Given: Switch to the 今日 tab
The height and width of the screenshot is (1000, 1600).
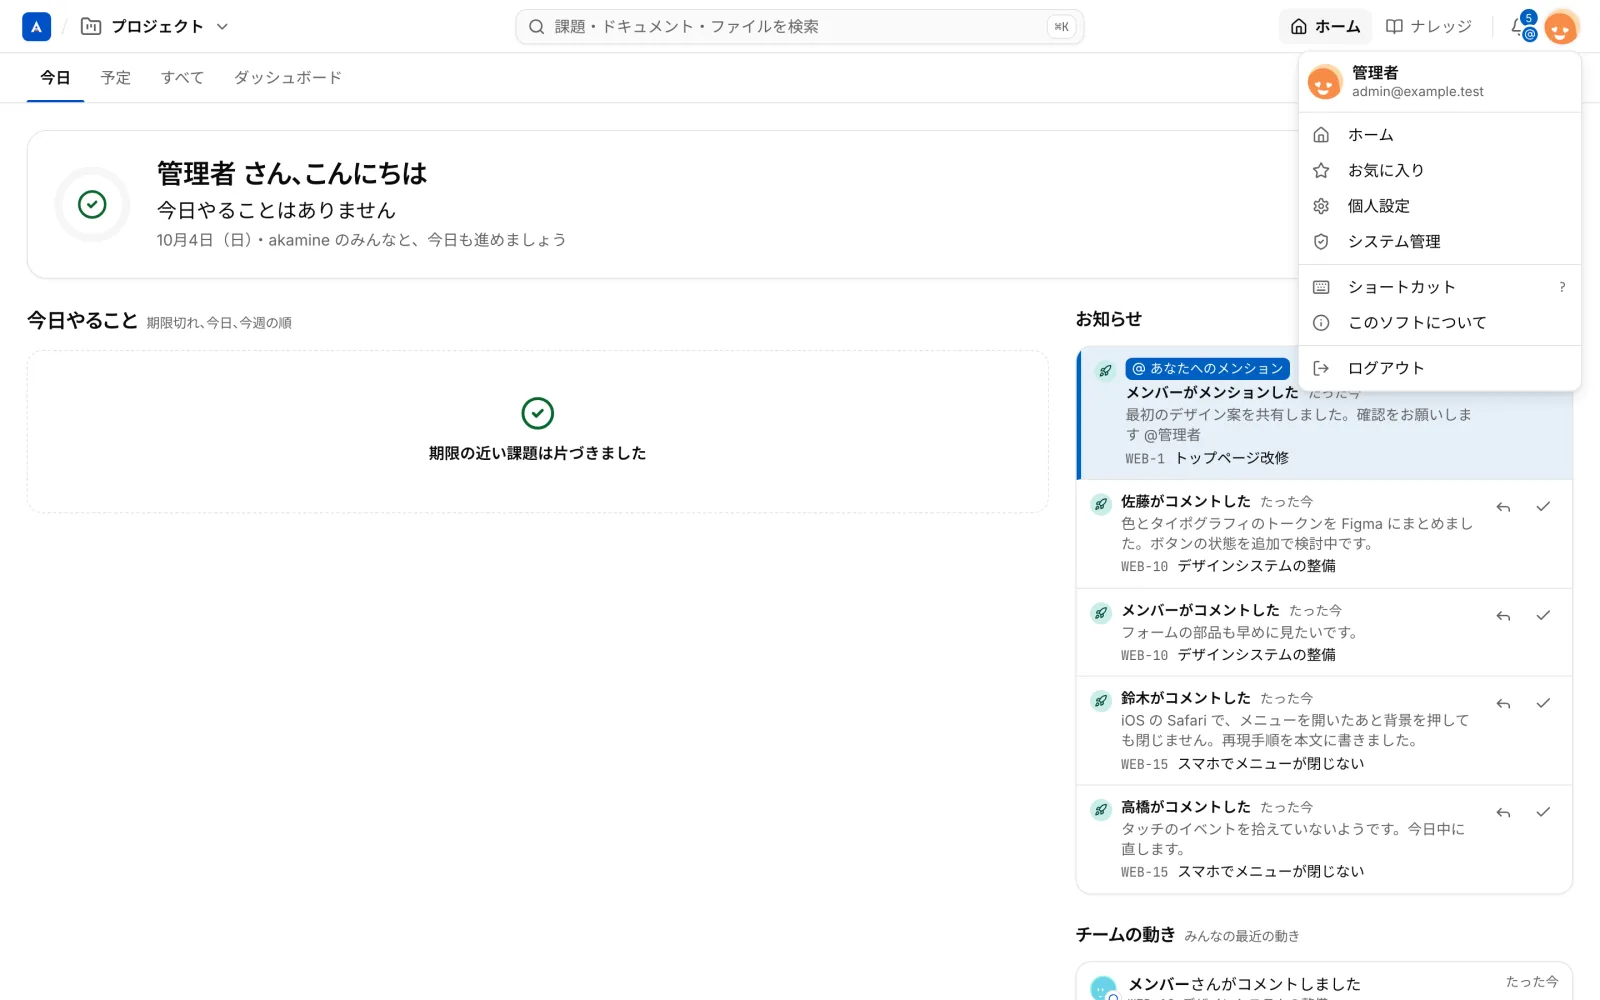Looking at the screenshot, I should tap(55, 78).
